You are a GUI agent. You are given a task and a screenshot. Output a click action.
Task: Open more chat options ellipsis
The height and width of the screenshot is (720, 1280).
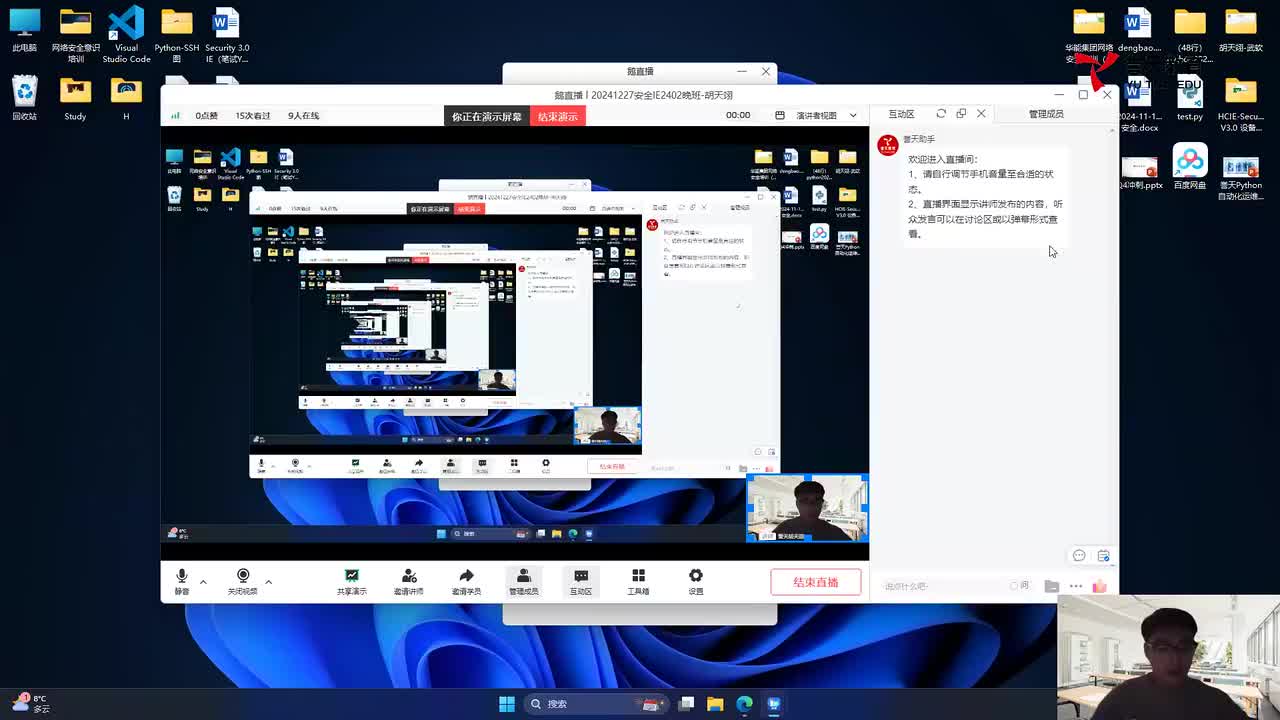(1076, 586)
